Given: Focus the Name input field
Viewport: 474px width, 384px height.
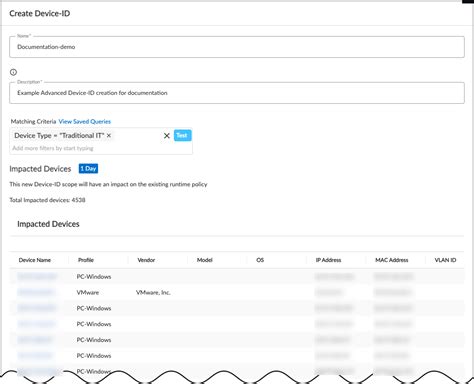Looking at the screenshot, I should (237, 47).
